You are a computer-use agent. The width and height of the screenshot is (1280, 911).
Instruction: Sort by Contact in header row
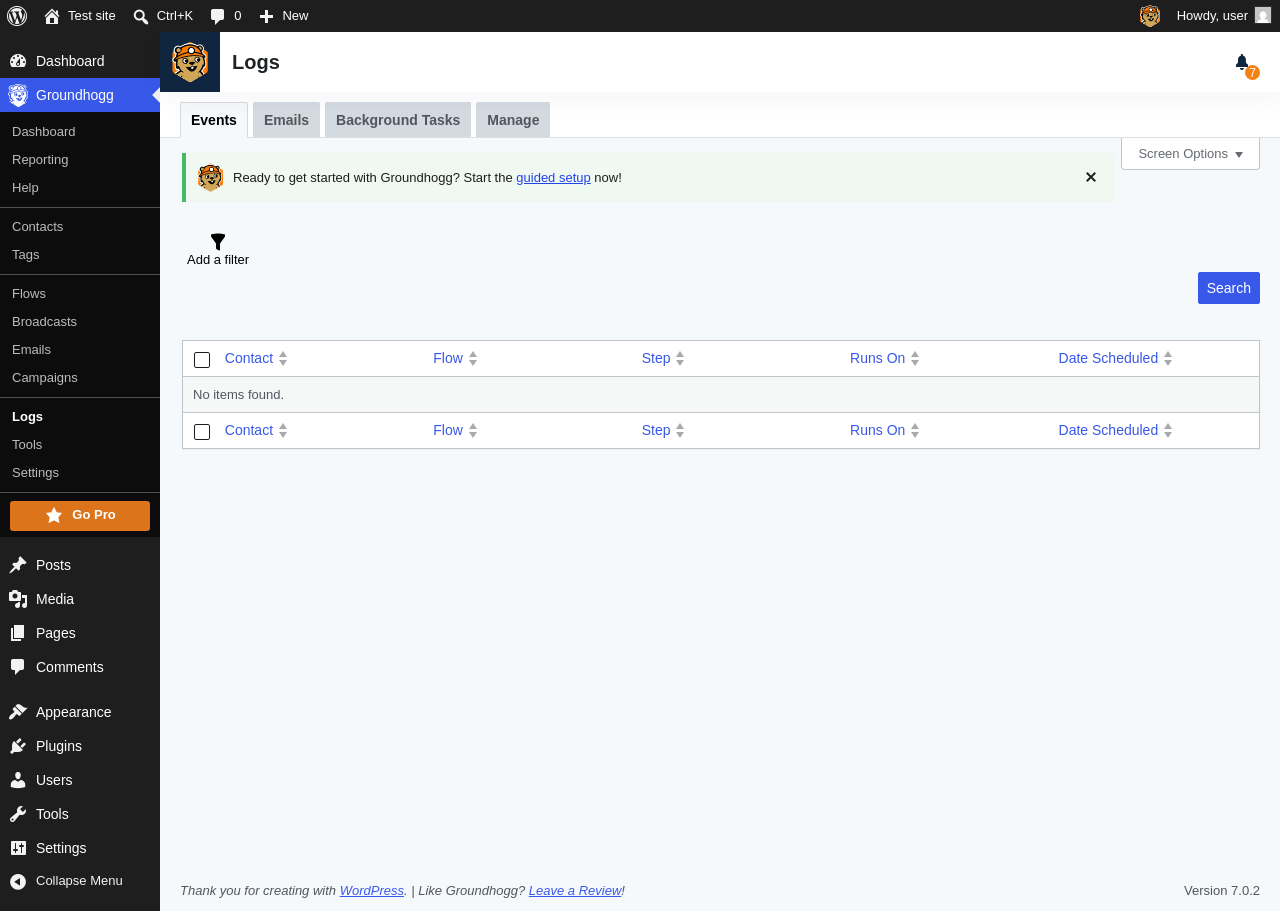(256, 358)
